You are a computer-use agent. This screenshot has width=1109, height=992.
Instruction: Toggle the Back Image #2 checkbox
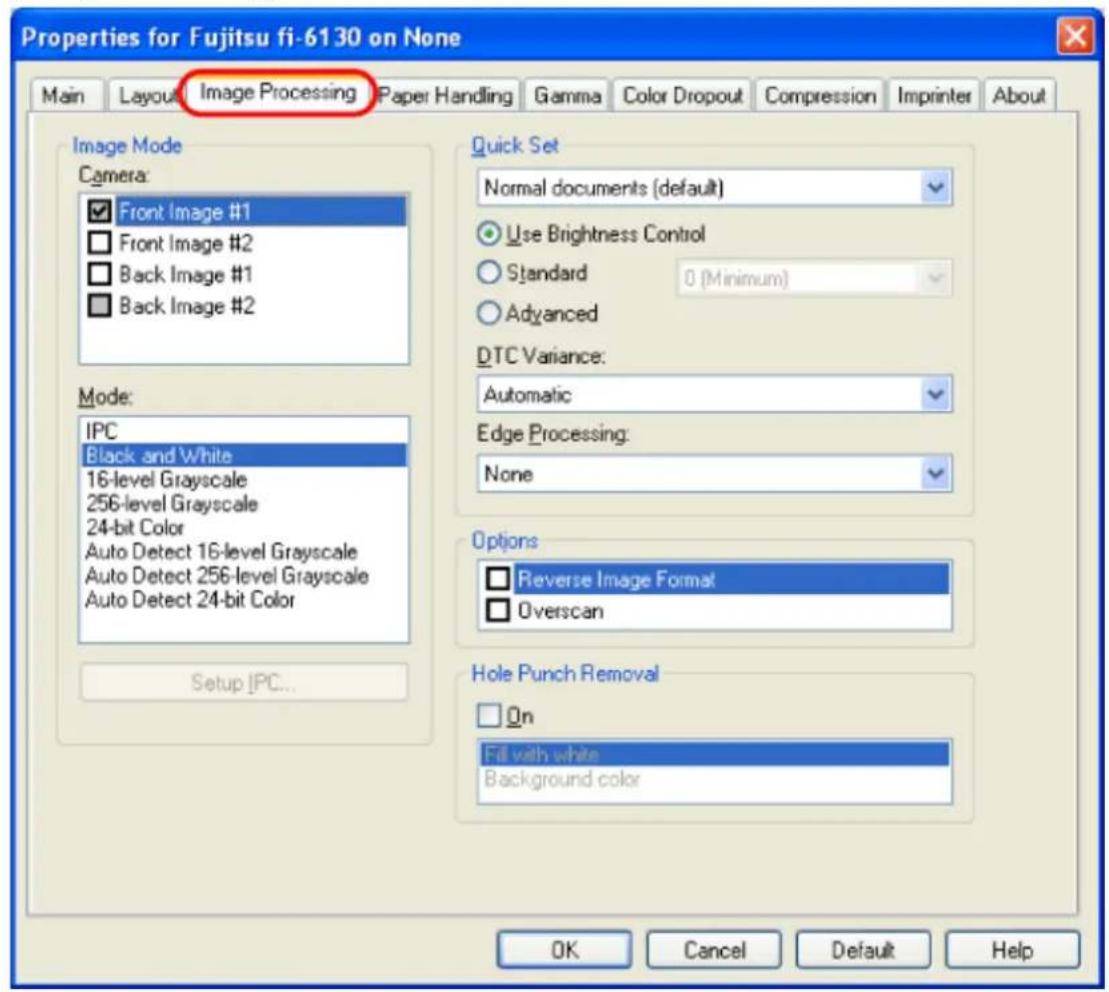[x=99, y=305]
